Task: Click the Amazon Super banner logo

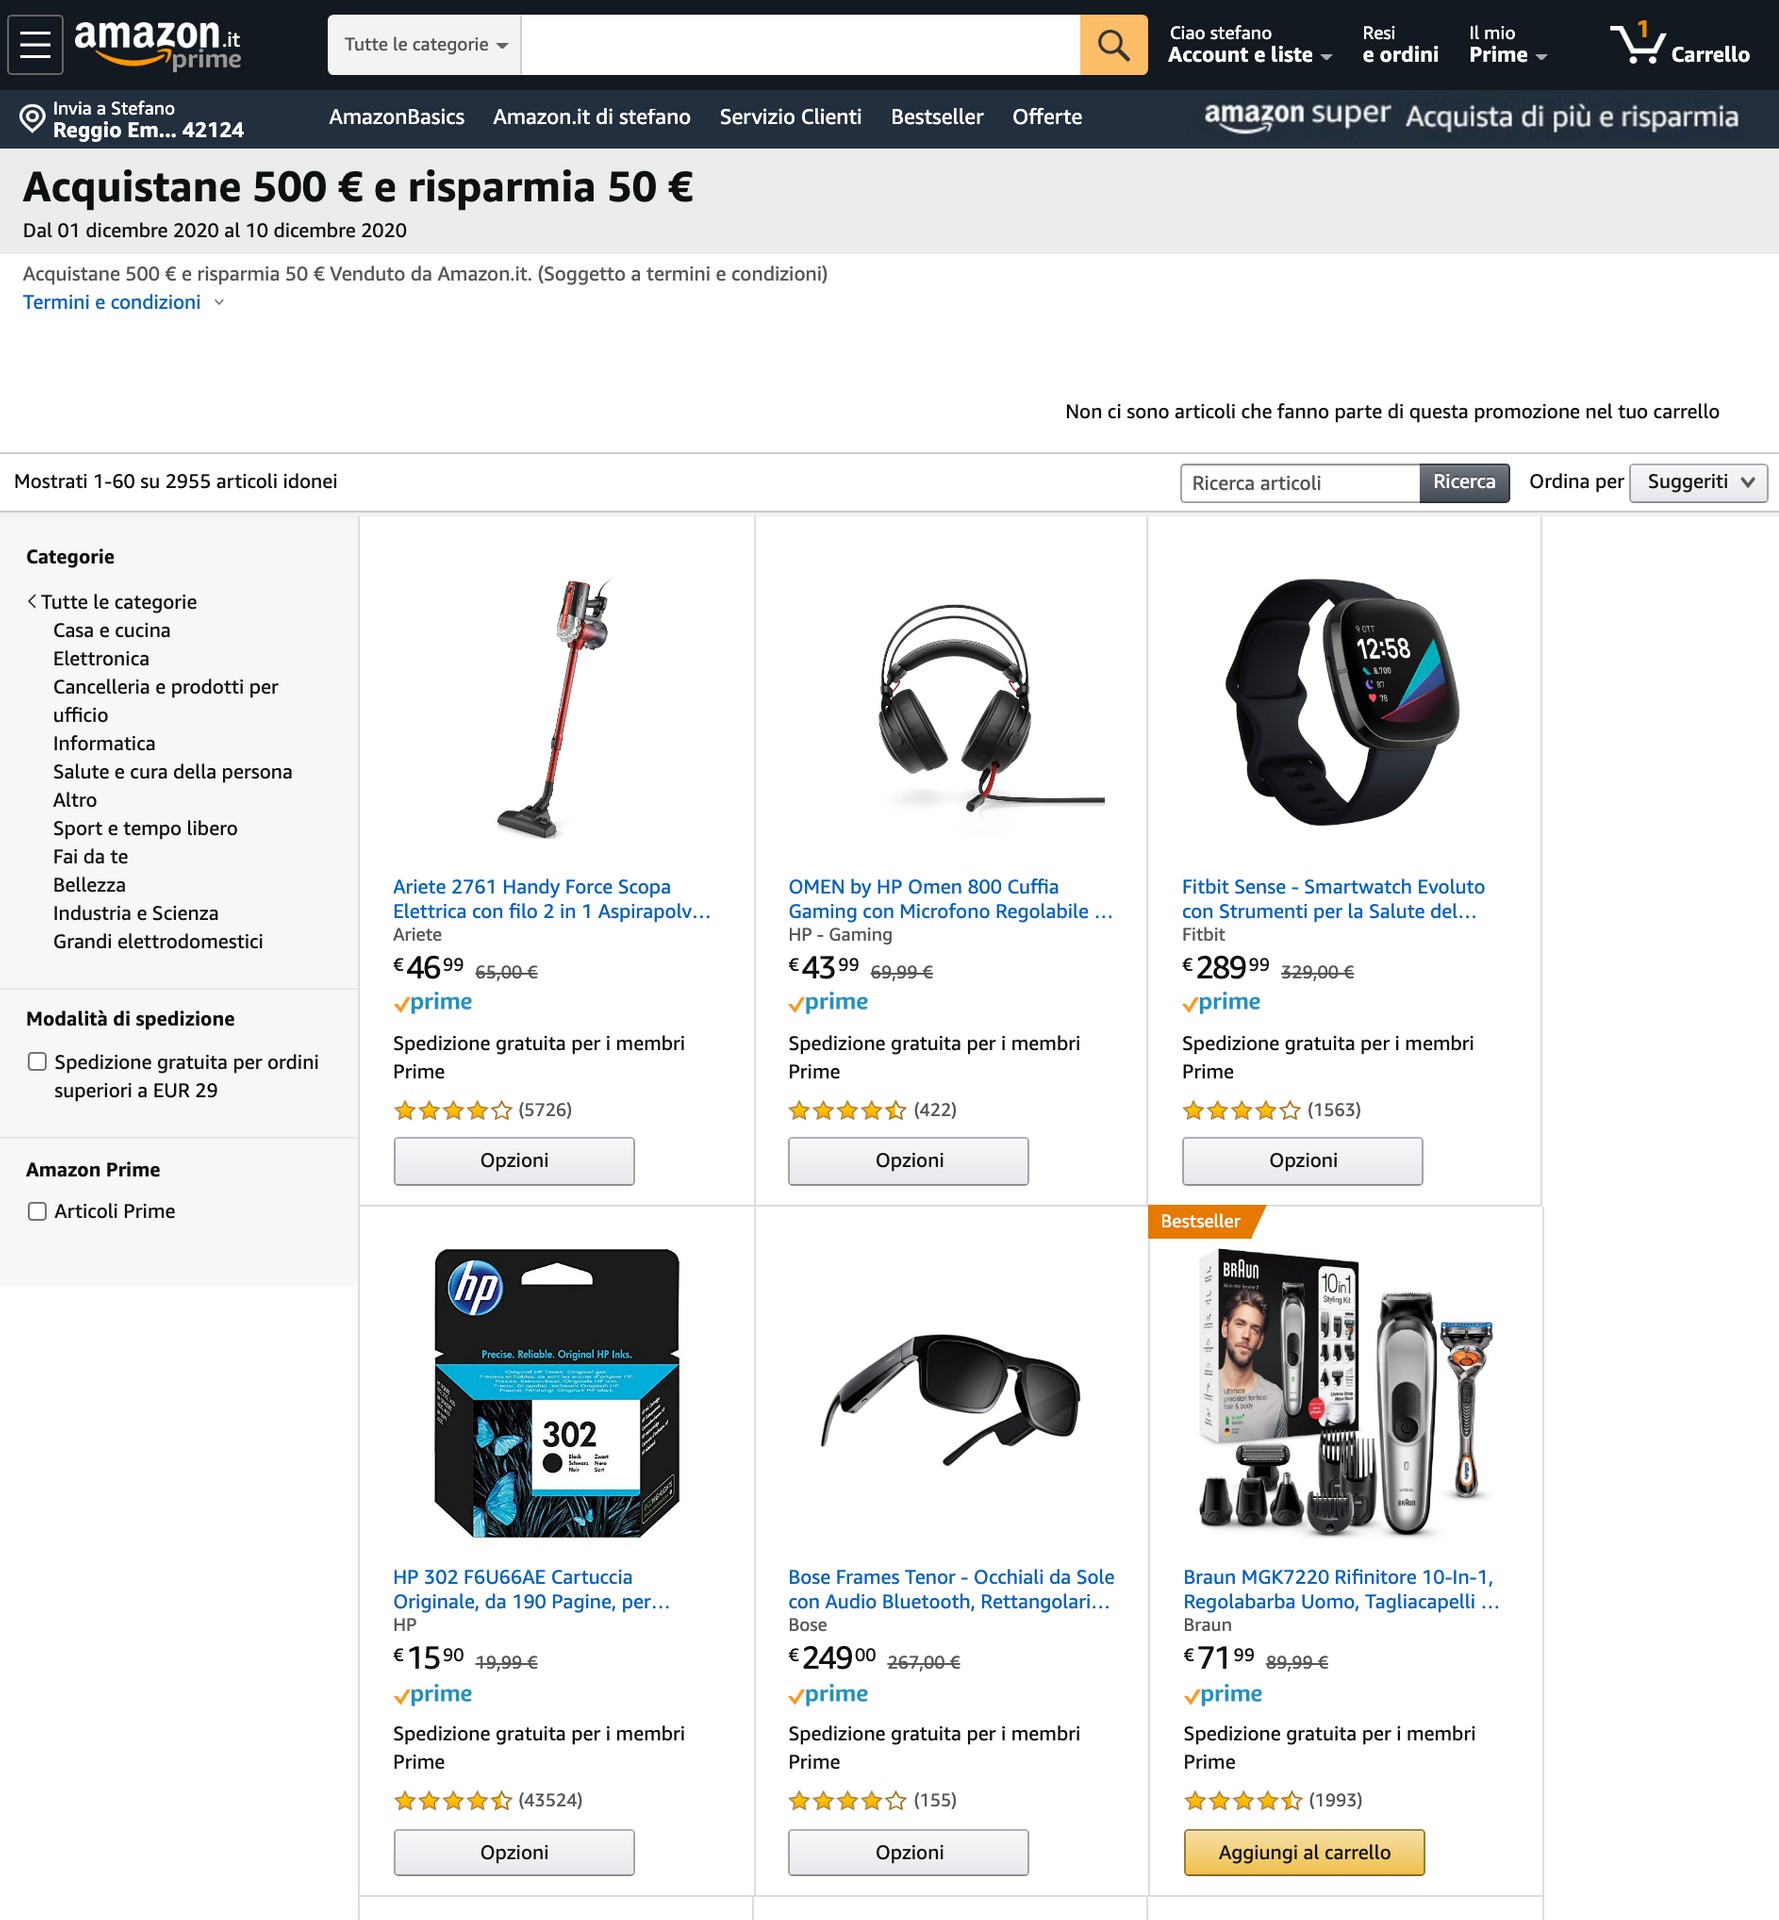Action: [1297, 116]
